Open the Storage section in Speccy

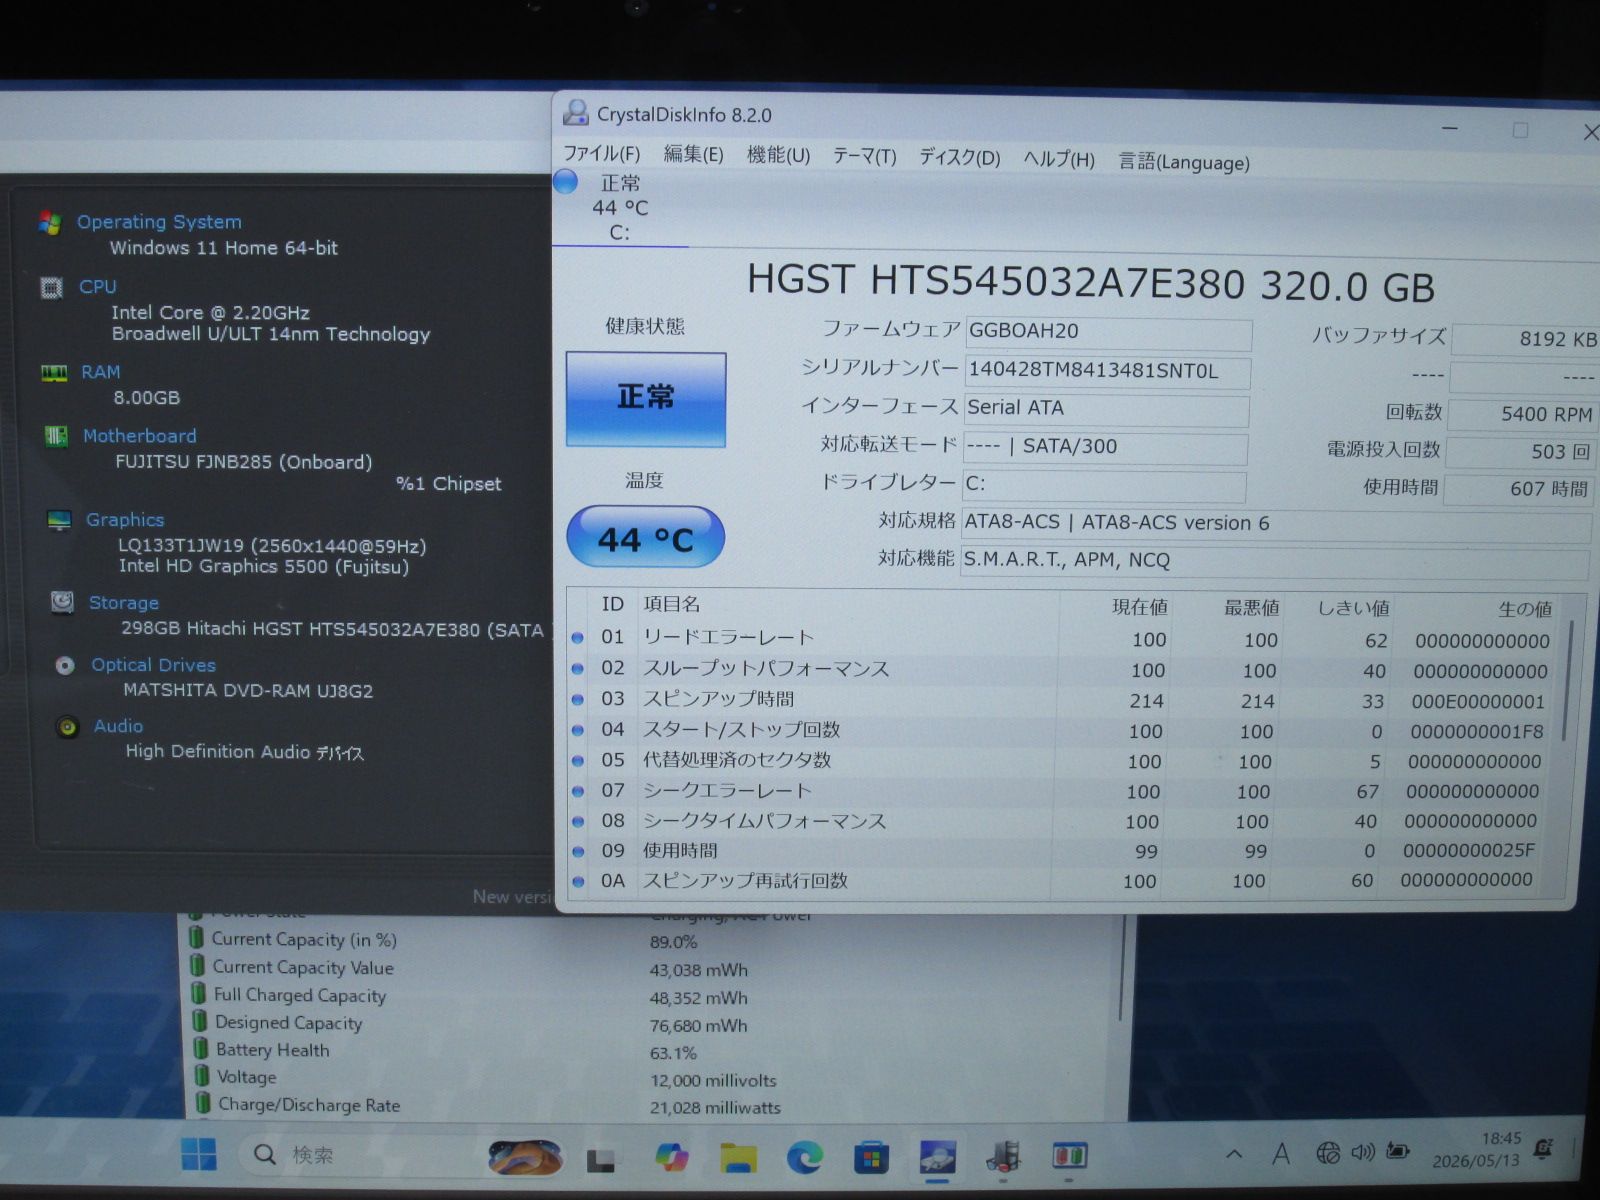(124, 603)
